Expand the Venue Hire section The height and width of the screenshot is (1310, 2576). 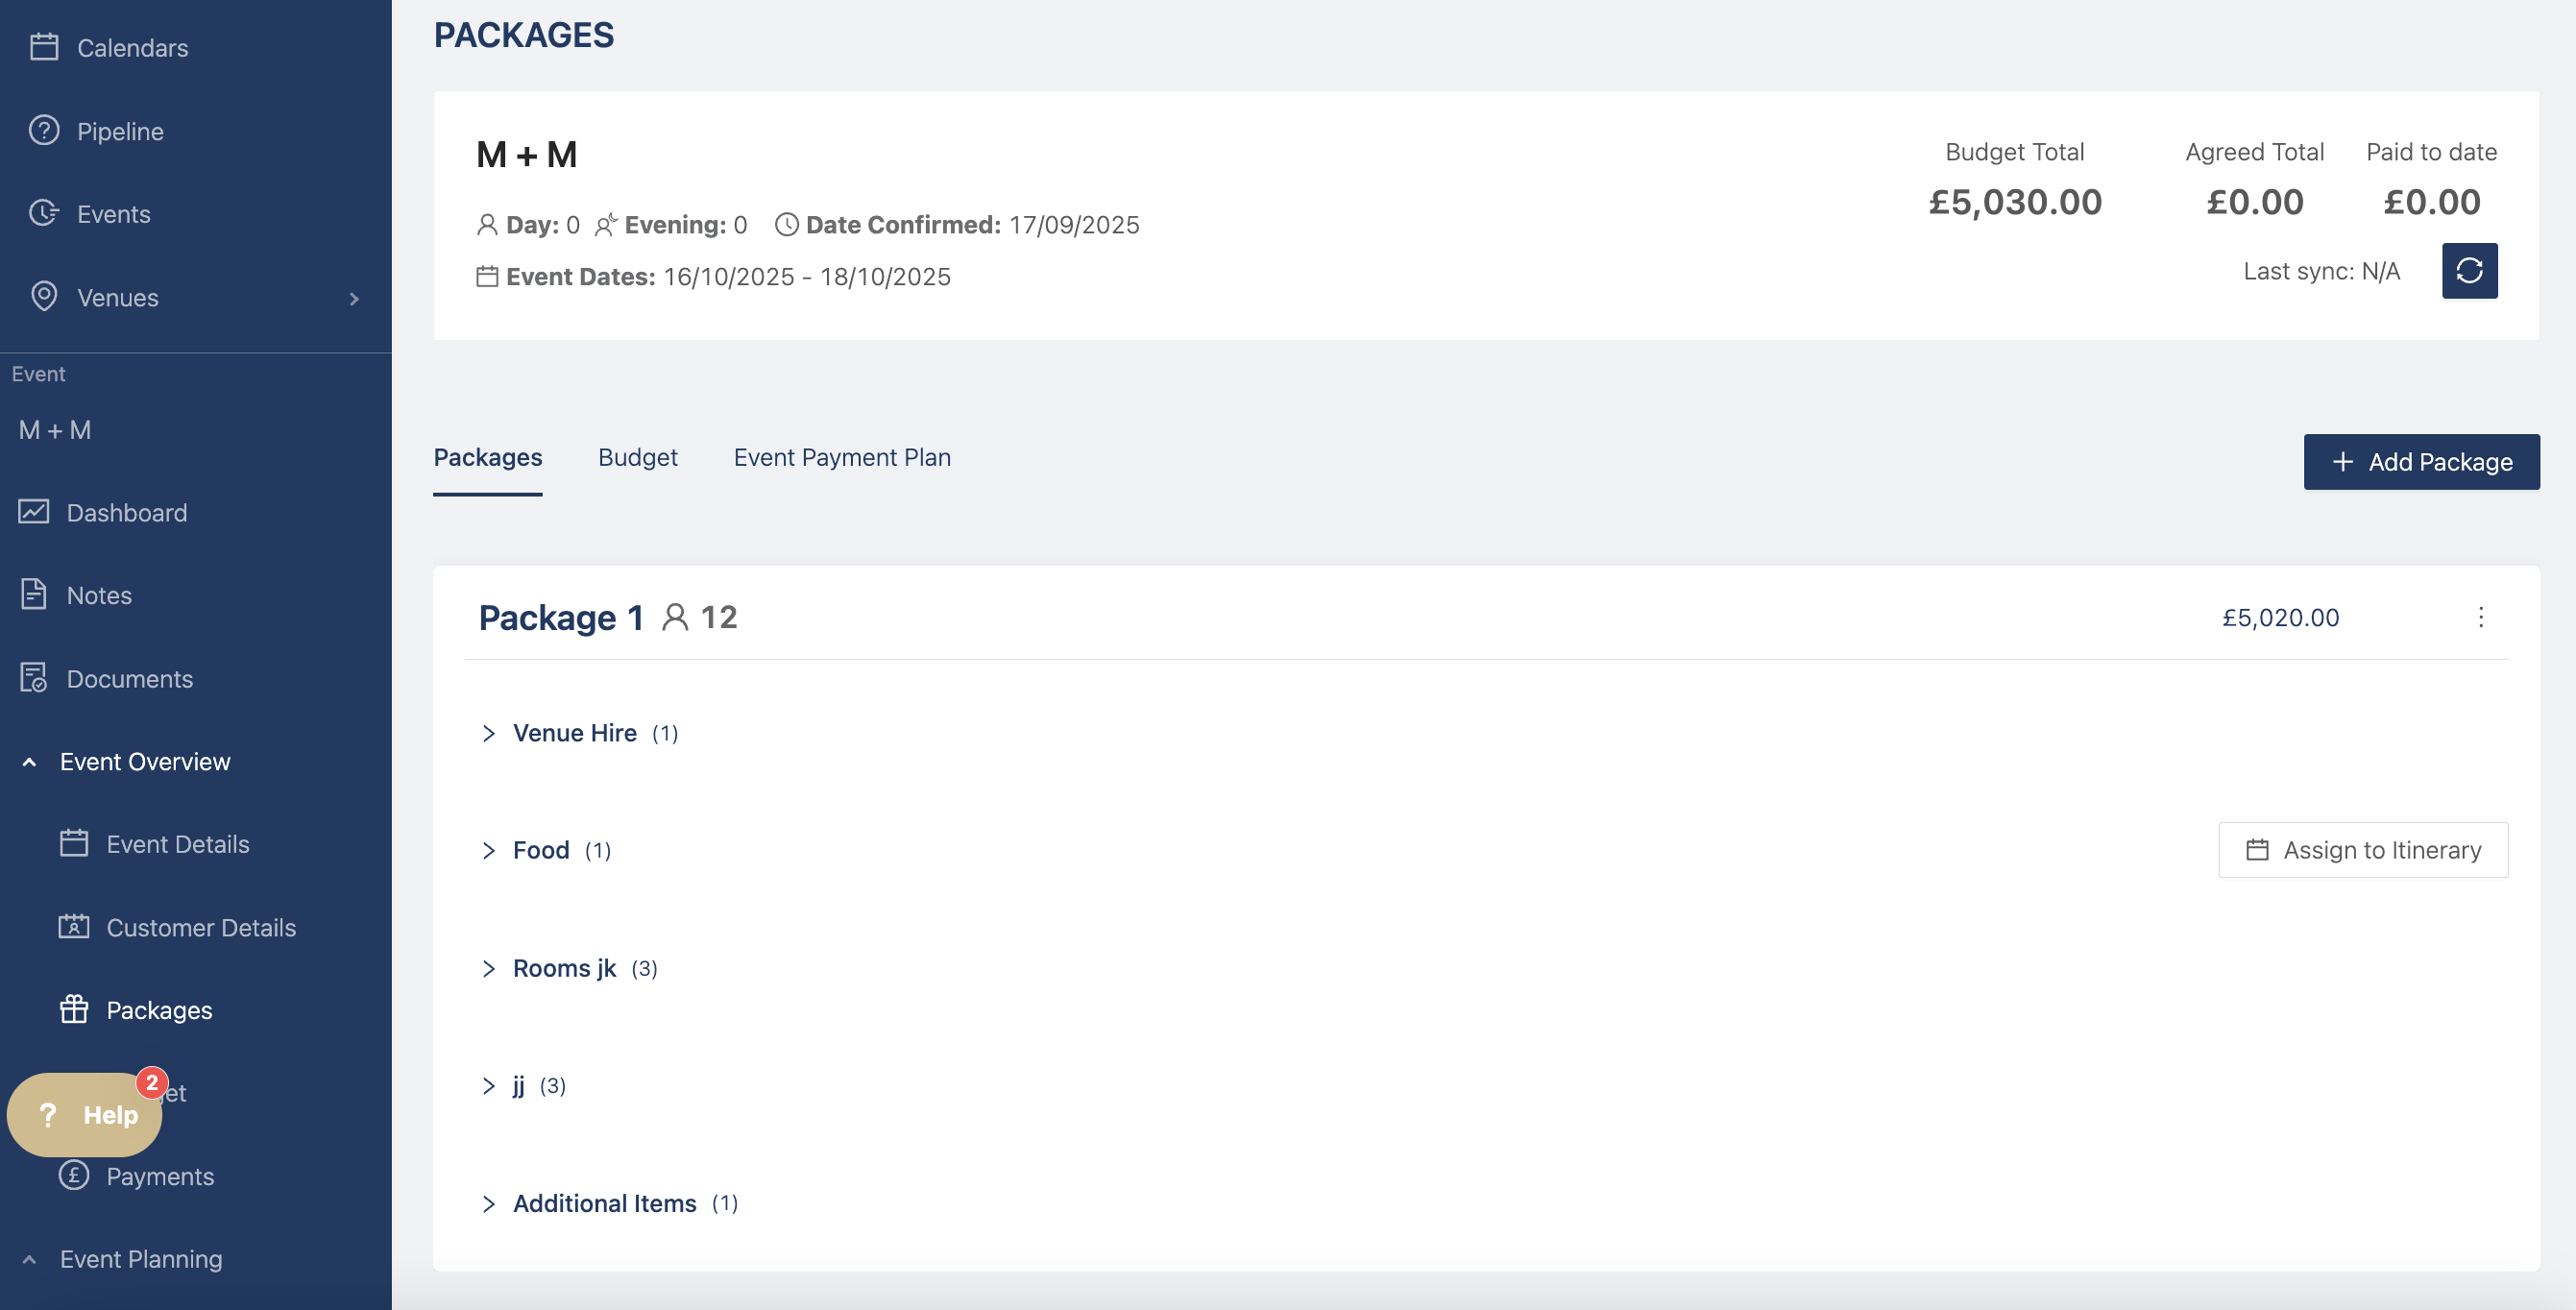point(489,733)
